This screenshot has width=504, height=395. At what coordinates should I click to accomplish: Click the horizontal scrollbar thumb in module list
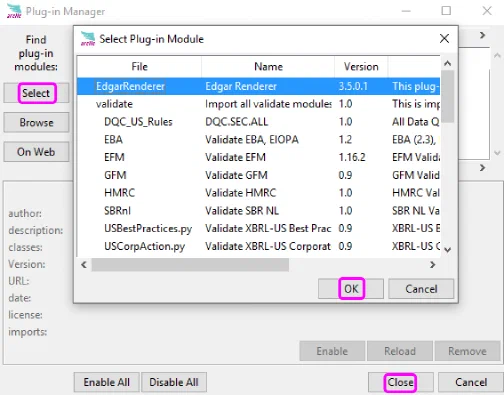190,265
